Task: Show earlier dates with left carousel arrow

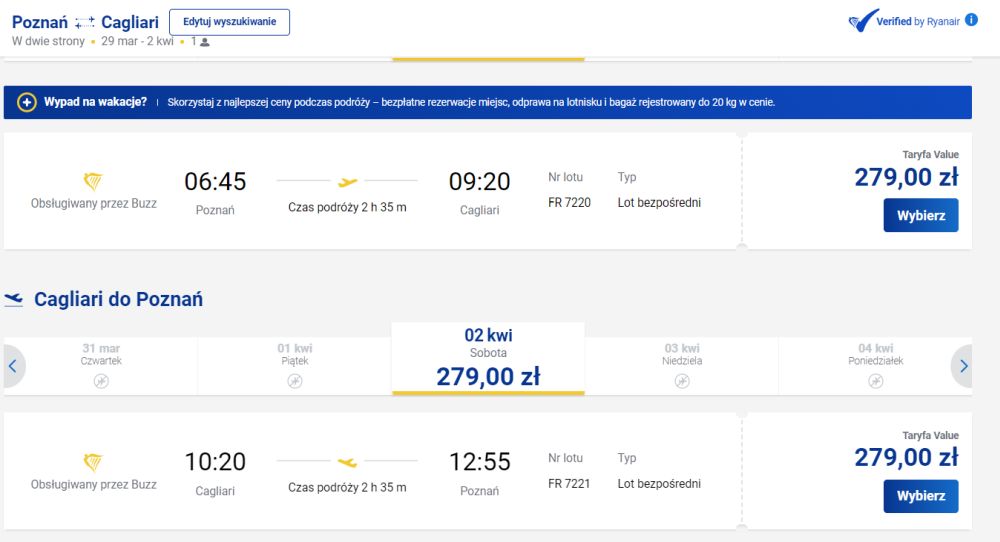Action: 13,366
